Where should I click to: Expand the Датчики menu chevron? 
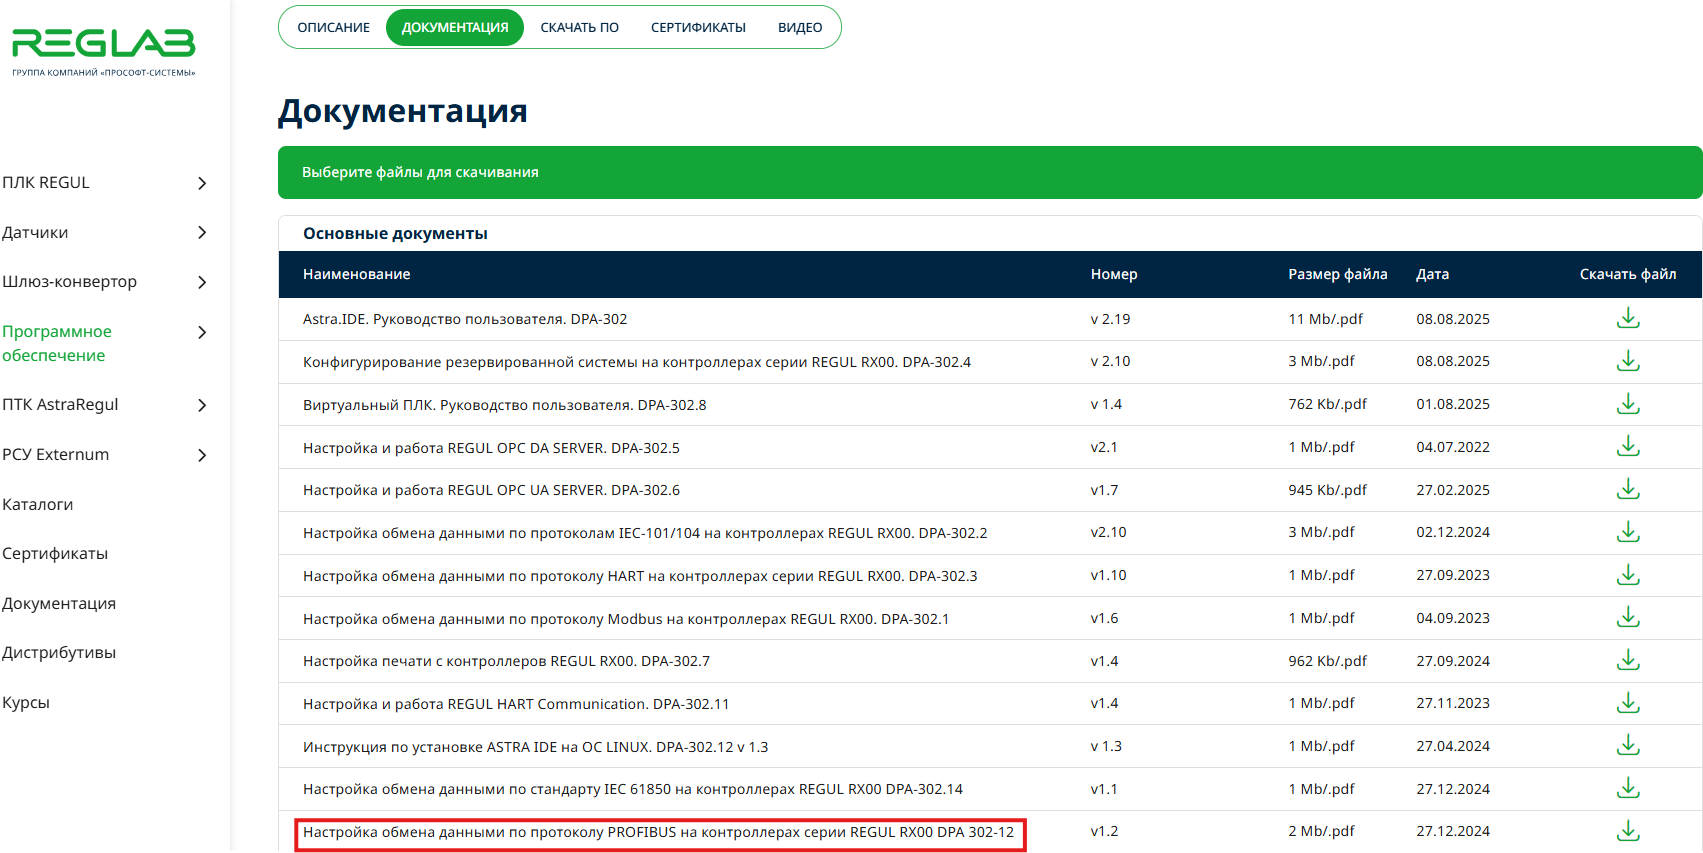(x=202, y=233)
